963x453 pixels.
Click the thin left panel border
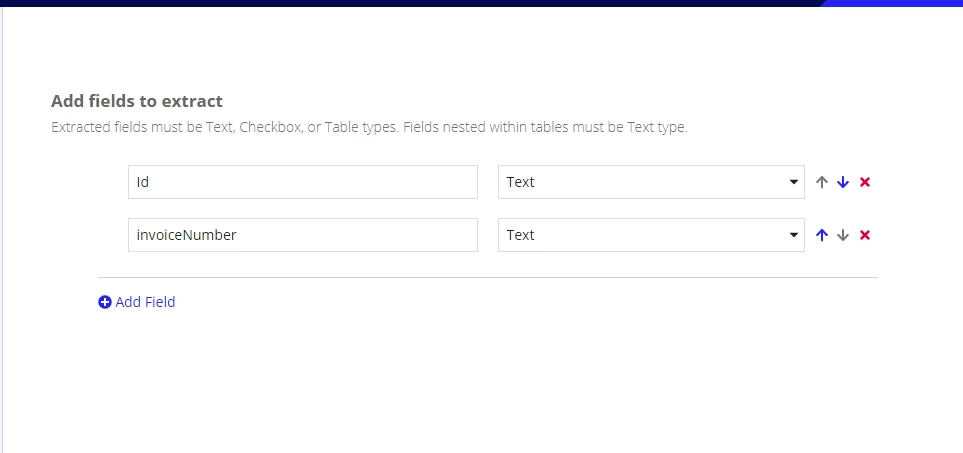2,230
